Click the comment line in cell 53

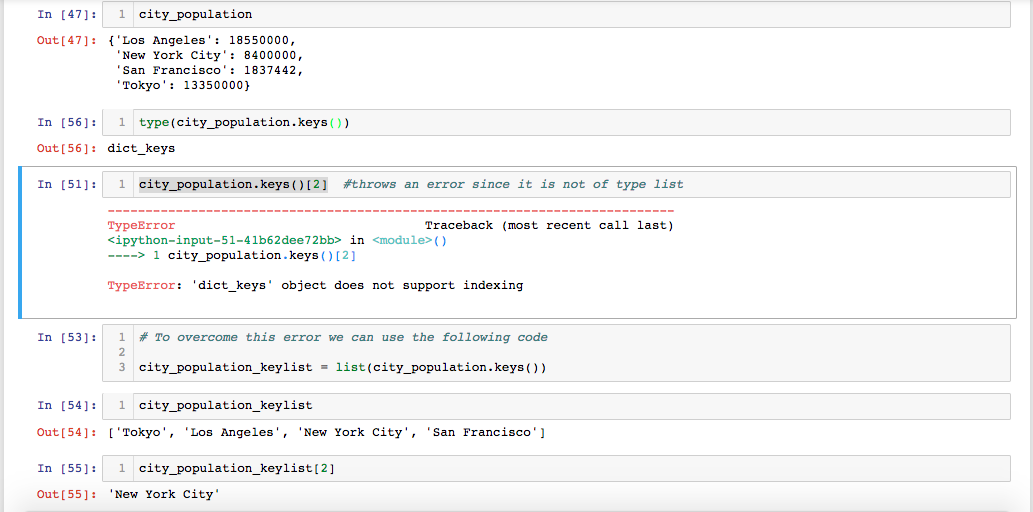(343, 337)
